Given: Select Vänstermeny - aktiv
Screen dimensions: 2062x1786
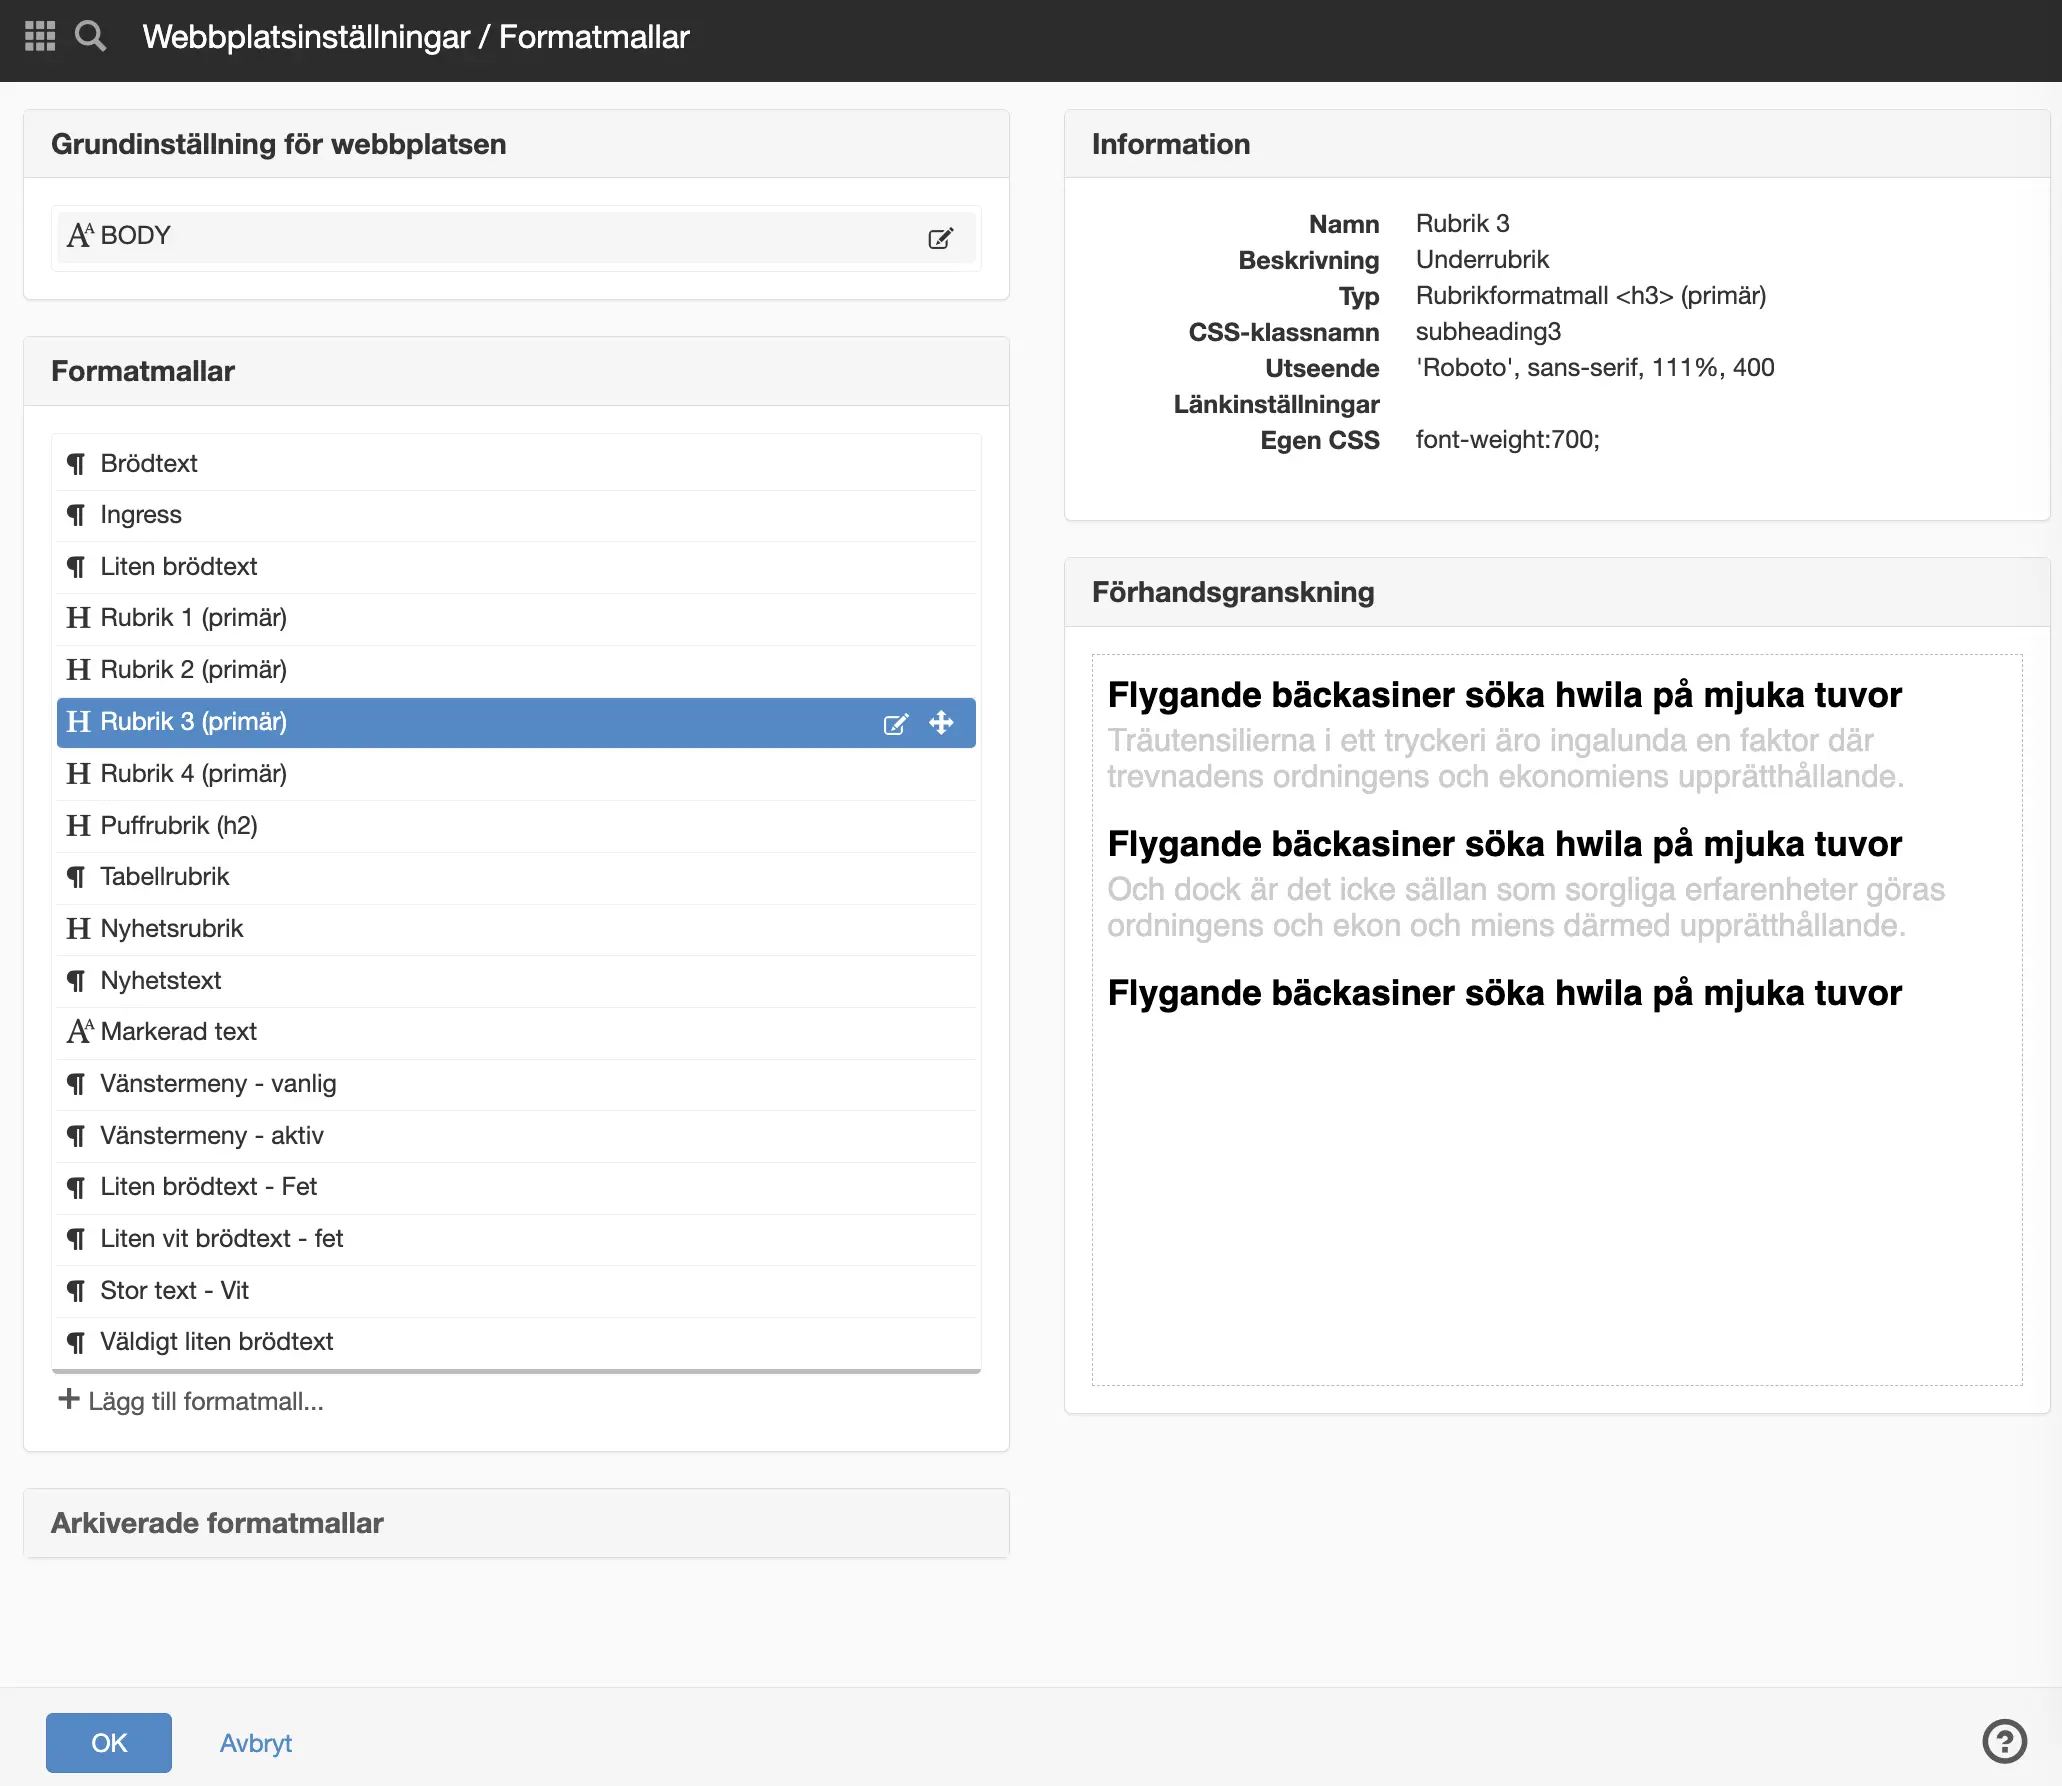Looking at the screenshot, I should [516, 1136].
